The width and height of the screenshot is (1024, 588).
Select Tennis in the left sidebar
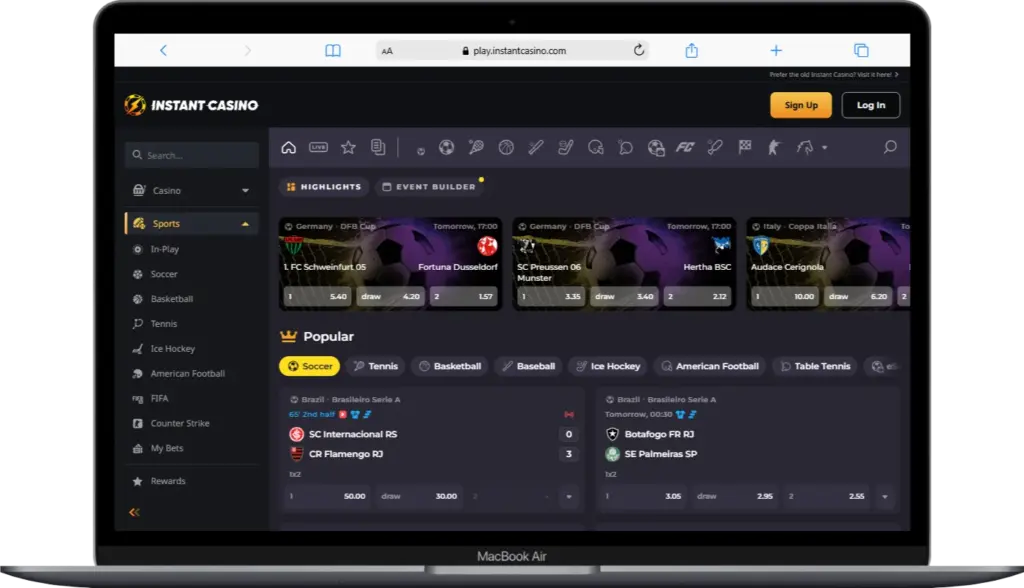coord(164,323)
